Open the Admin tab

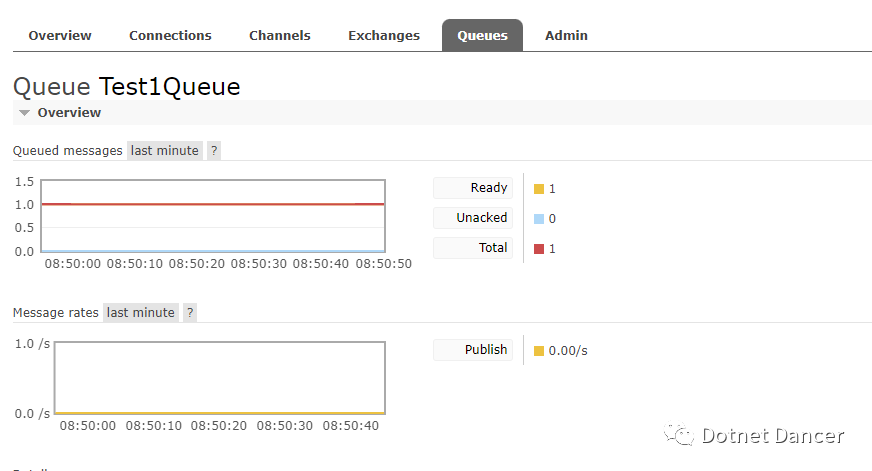pos(566,35)
